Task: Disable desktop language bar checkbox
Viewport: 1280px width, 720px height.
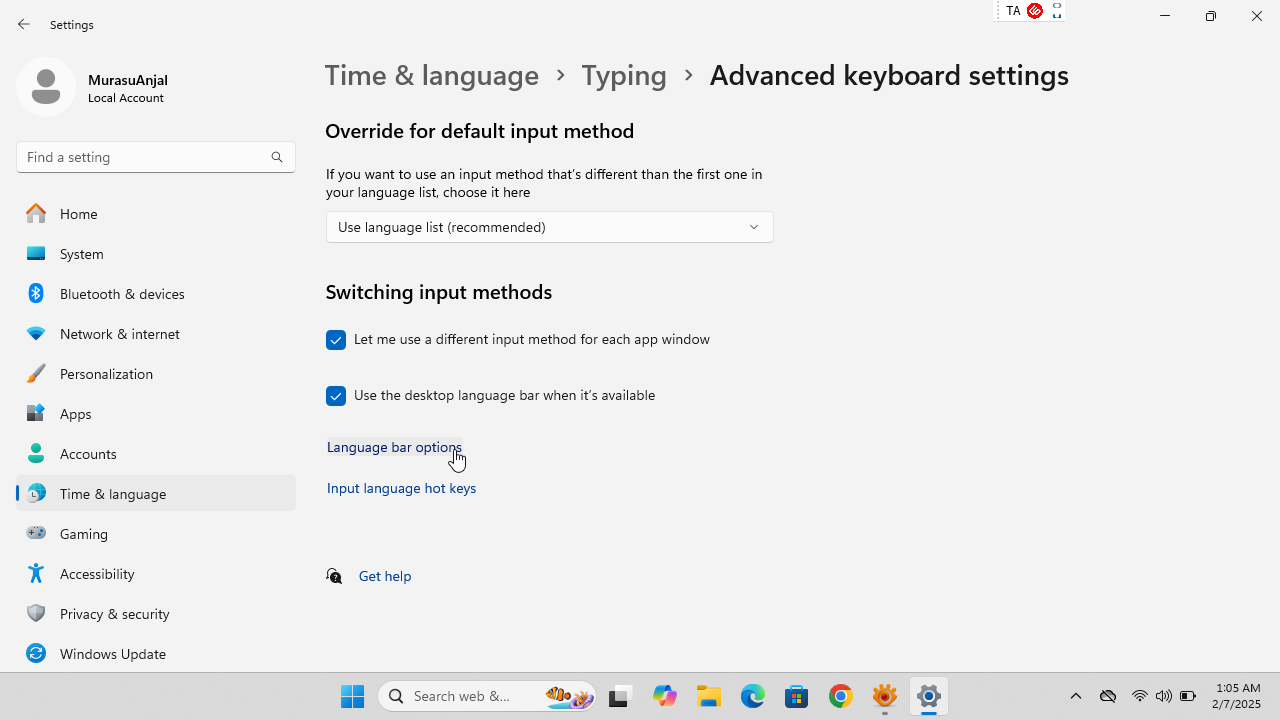Action: (336, 396)
